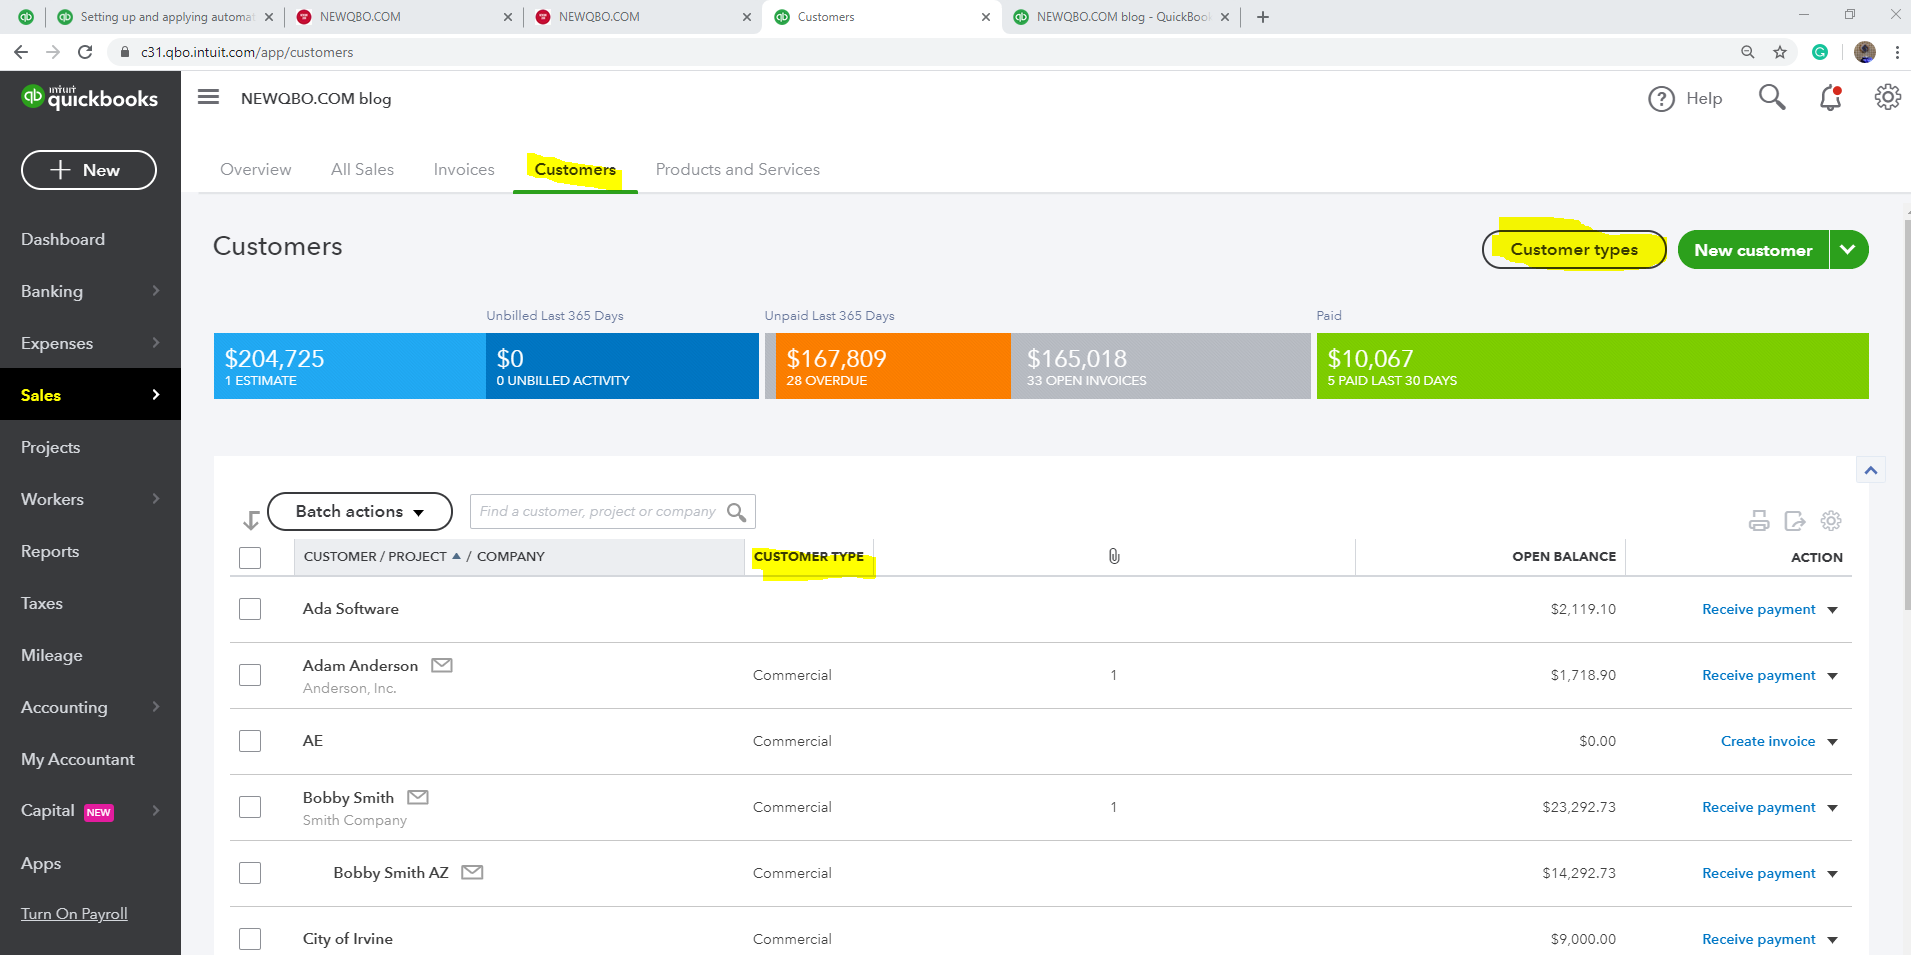Open the Products and Services tab
The image size is (1911, 955).
coord(737,169)
